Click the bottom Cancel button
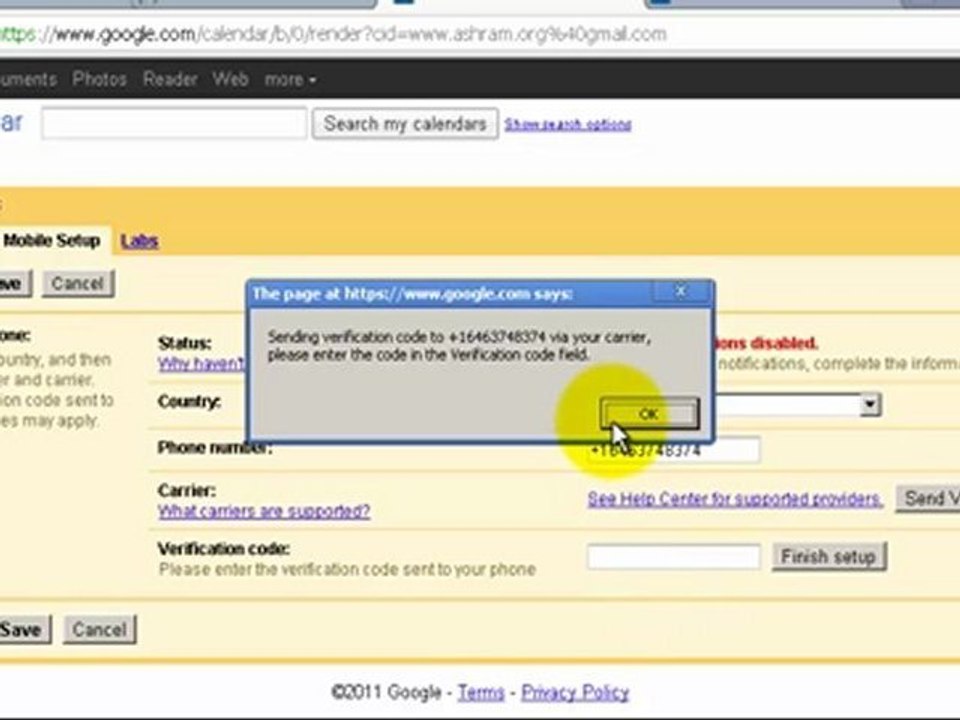Viewport: 960px width, 720px height. (99, 629)
